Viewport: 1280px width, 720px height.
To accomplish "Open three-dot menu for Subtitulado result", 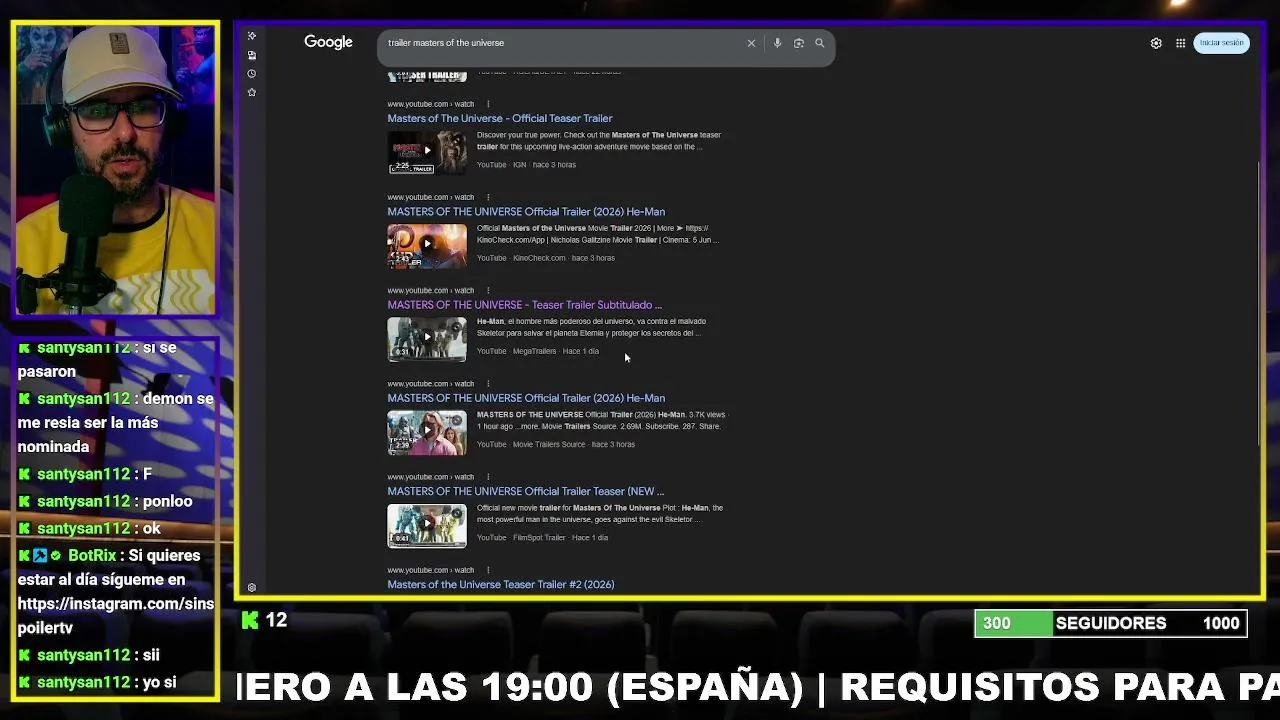I will pyautogui.click(x=488, y=290).
